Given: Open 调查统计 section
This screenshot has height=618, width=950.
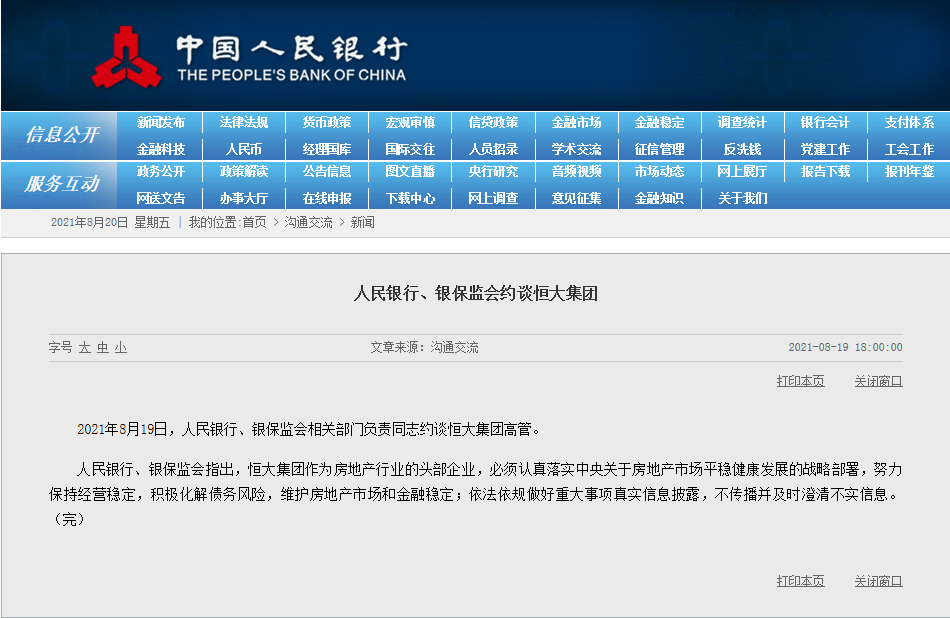Looking at the screenshot, I should point(742,122).
